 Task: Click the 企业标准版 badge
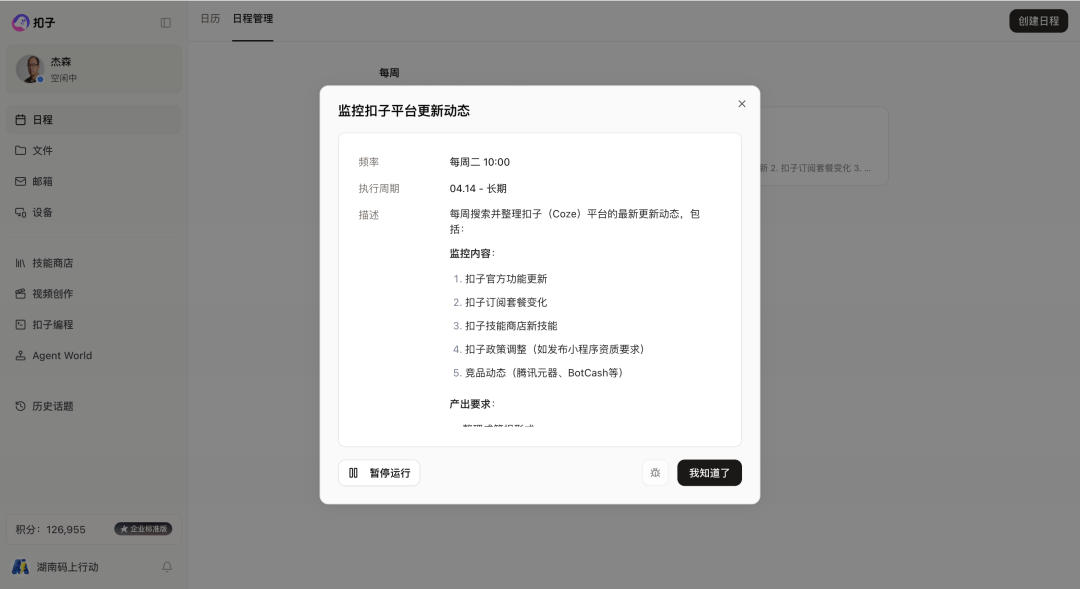pos(143,529)
